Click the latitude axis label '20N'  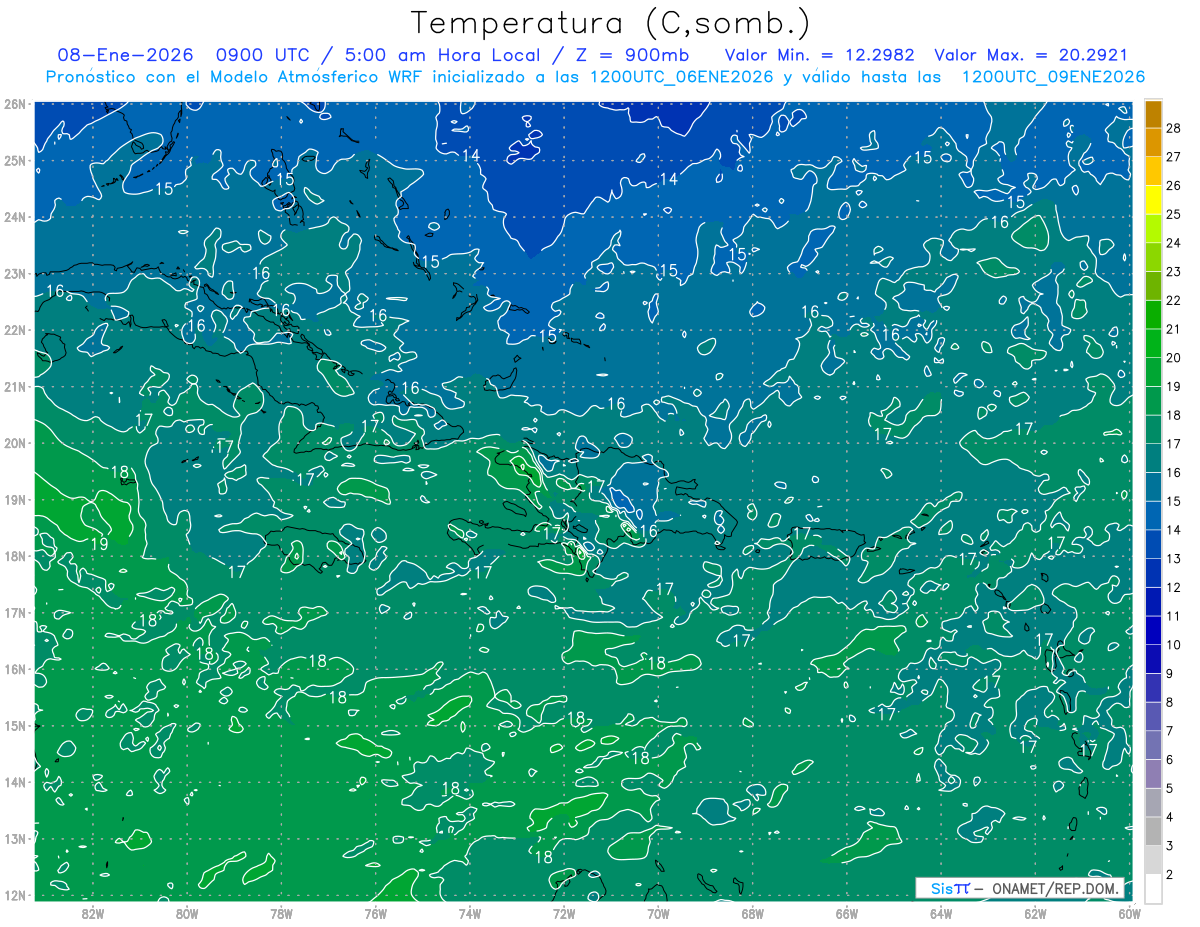[14, 443]
